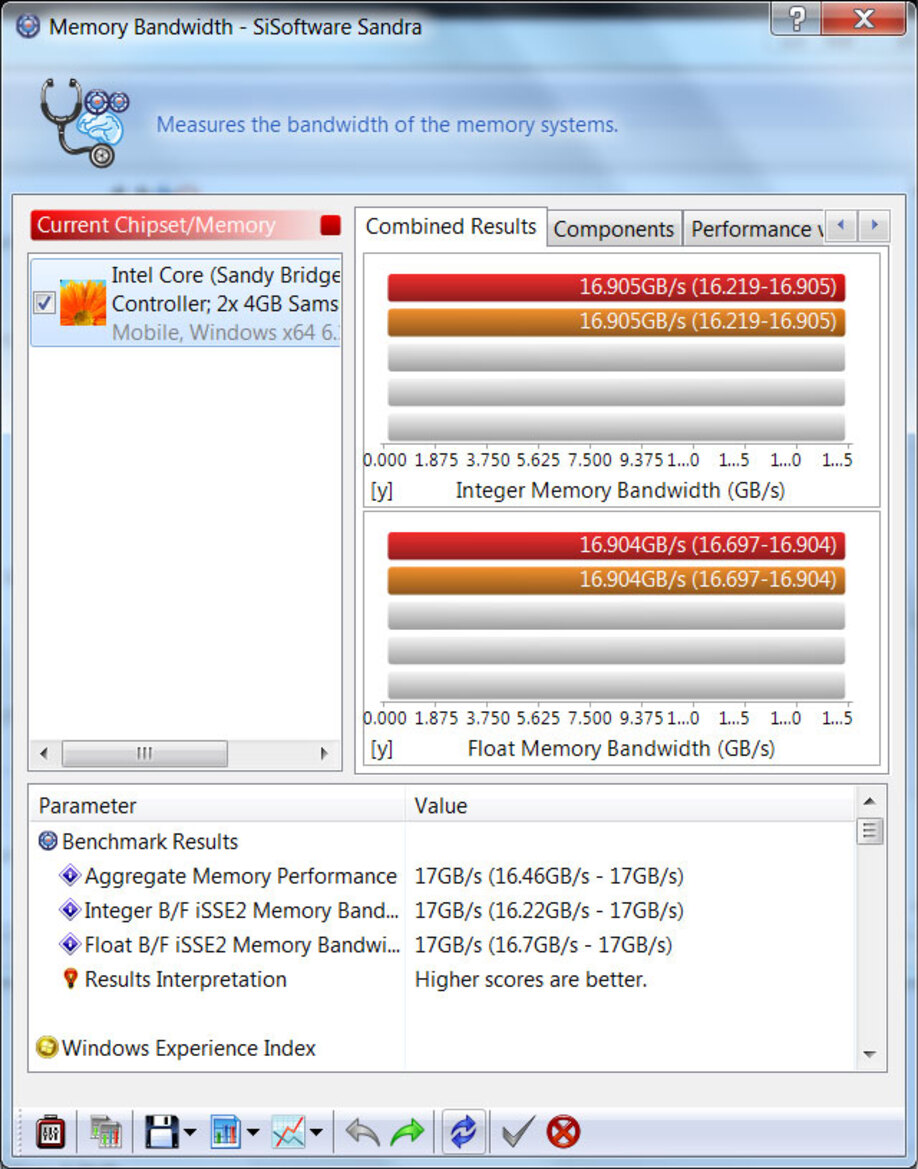The width and height of the screenshot is (918, 1169).
Task: Click [y] label of Integer chart
Action: [x=381, y=491]
